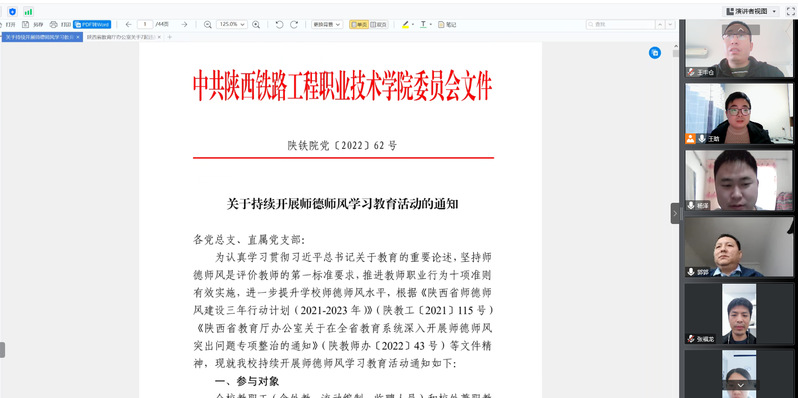798x398 pixels.
Task: Click 杨泽 microphone icon
Action: pyautogui.click(x=691, y=205)
